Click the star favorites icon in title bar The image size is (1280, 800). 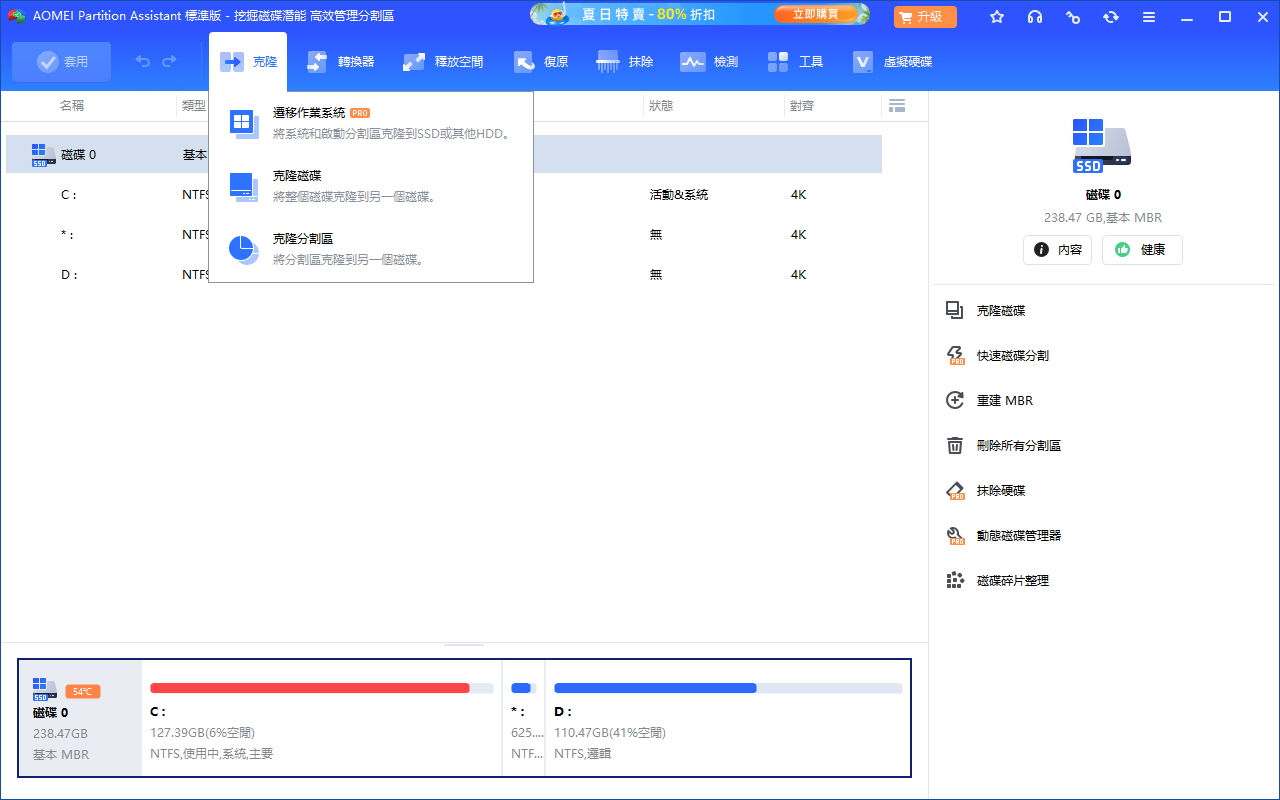pyautogui.click(x=997, y=17)
